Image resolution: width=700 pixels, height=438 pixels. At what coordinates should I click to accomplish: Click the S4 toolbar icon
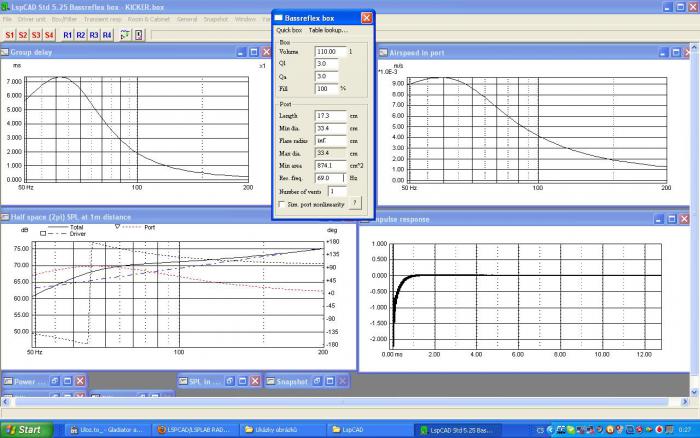tap(49, 35)
